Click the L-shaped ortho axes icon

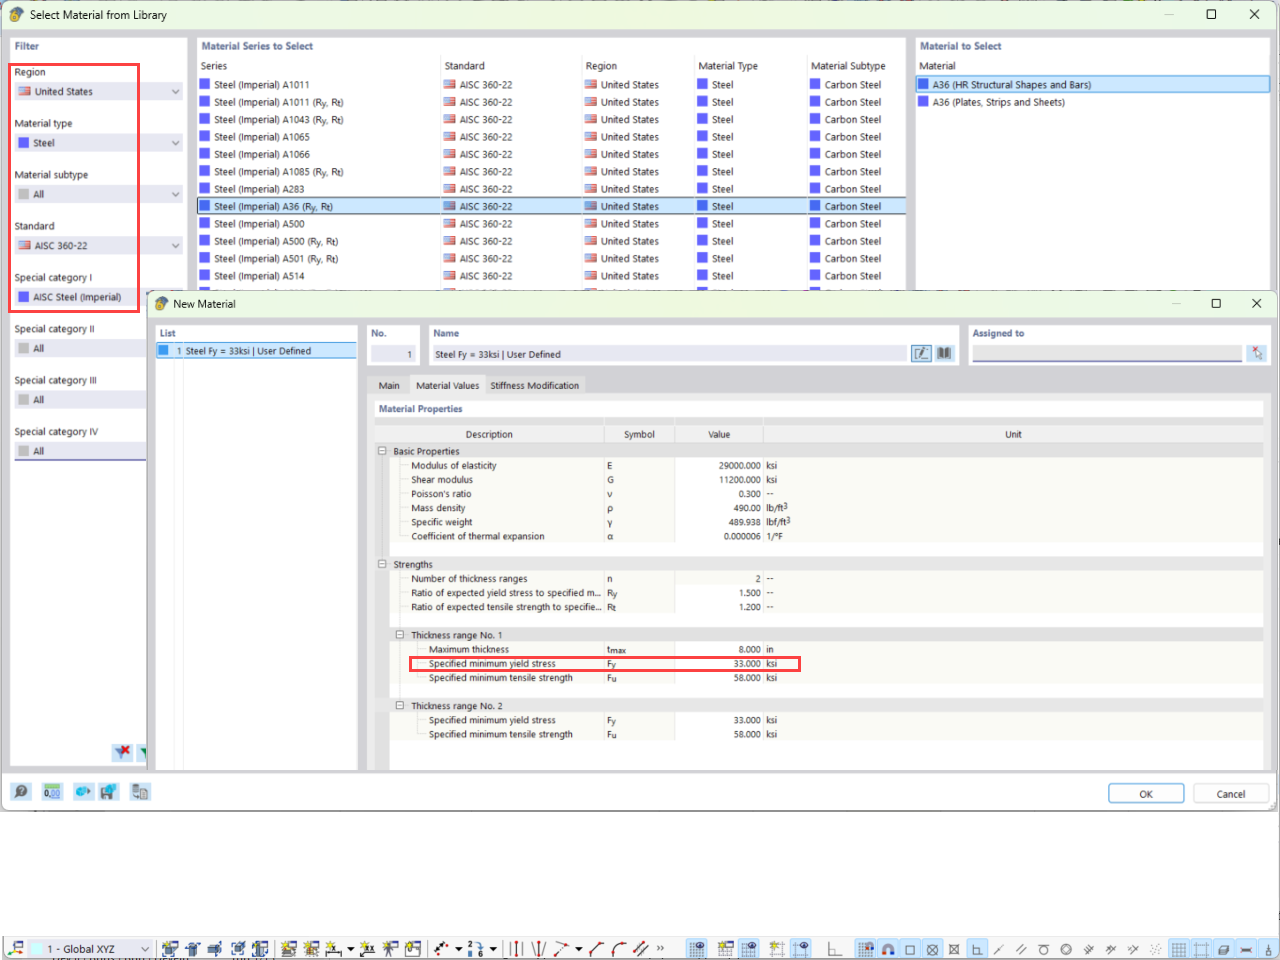pos(833,949)
